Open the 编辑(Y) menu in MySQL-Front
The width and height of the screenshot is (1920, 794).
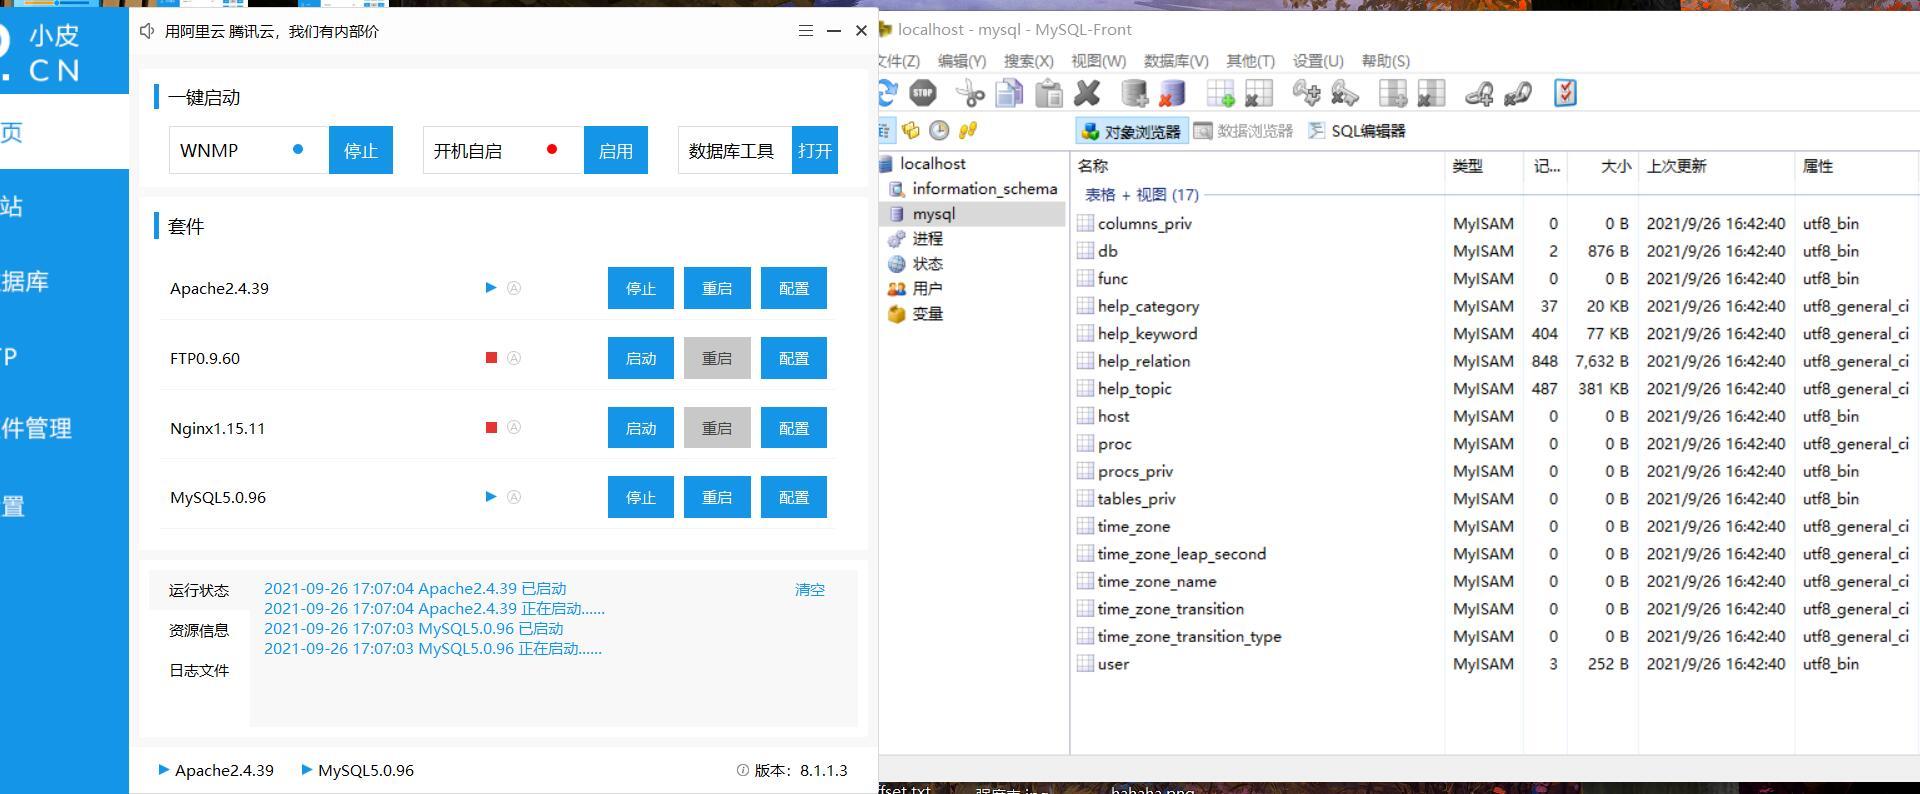click(961, 61)
